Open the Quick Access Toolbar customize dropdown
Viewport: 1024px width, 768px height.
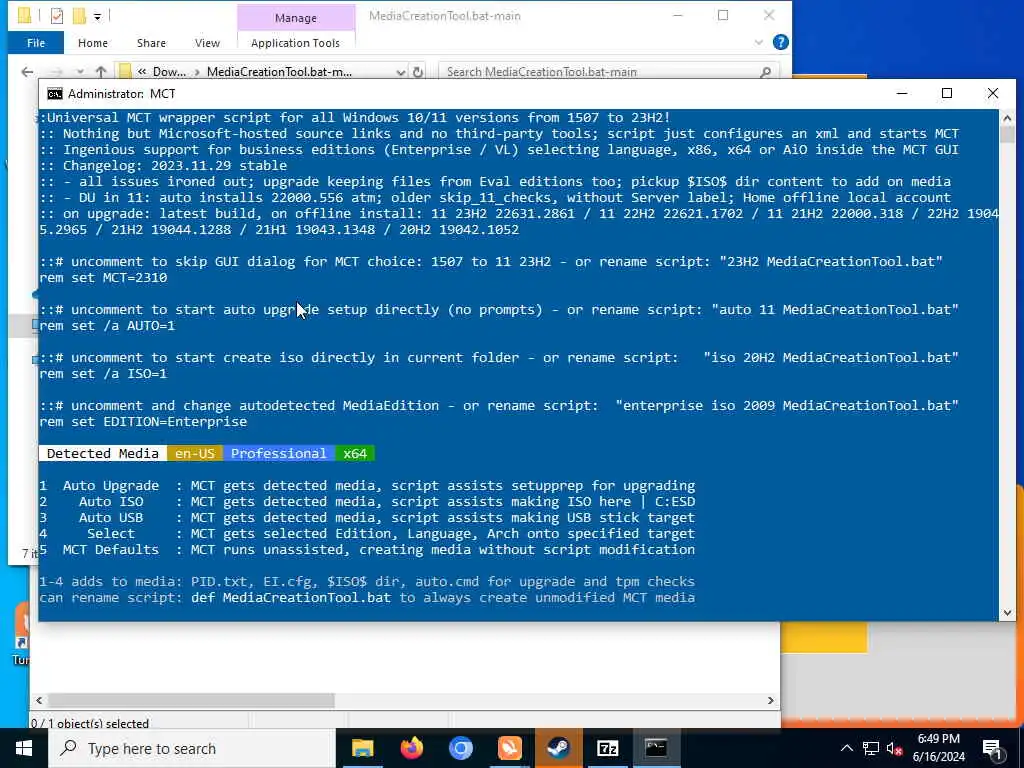pyautogui.click(x=97, y=16)
